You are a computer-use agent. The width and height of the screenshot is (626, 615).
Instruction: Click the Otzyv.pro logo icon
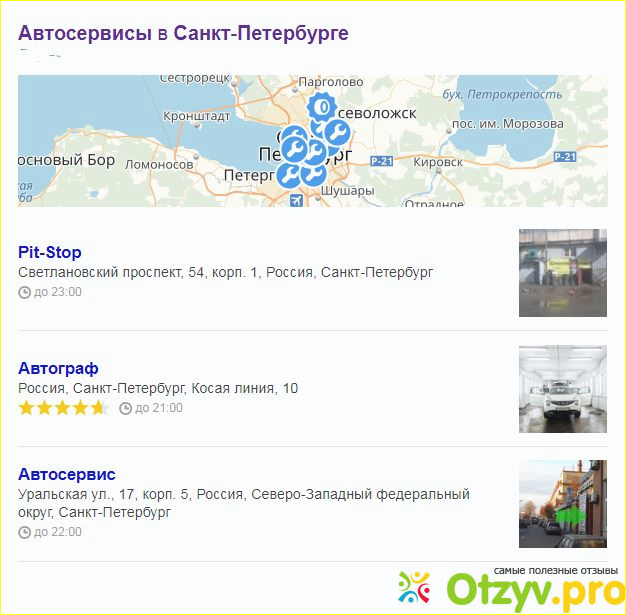(x=413, y=586)
